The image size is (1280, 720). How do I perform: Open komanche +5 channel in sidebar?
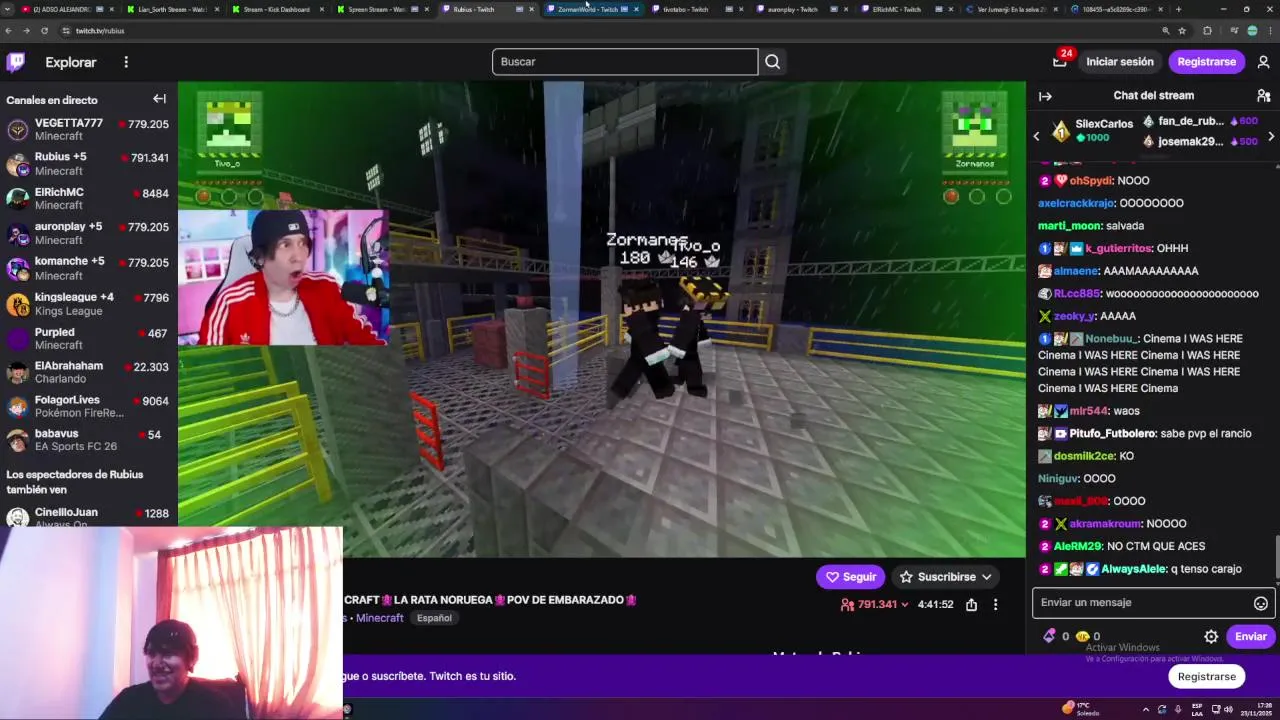coord(88,268)
